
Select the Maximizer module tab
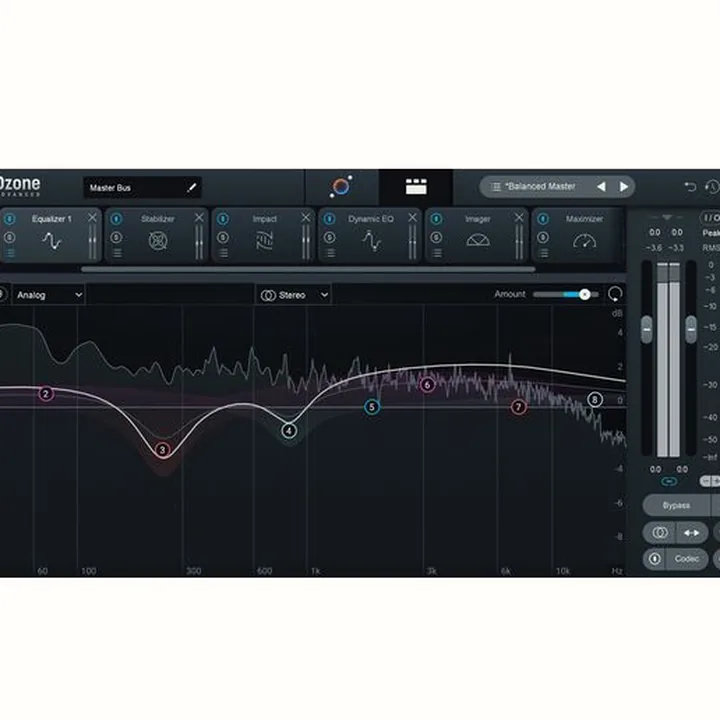[x=579, y=235]
